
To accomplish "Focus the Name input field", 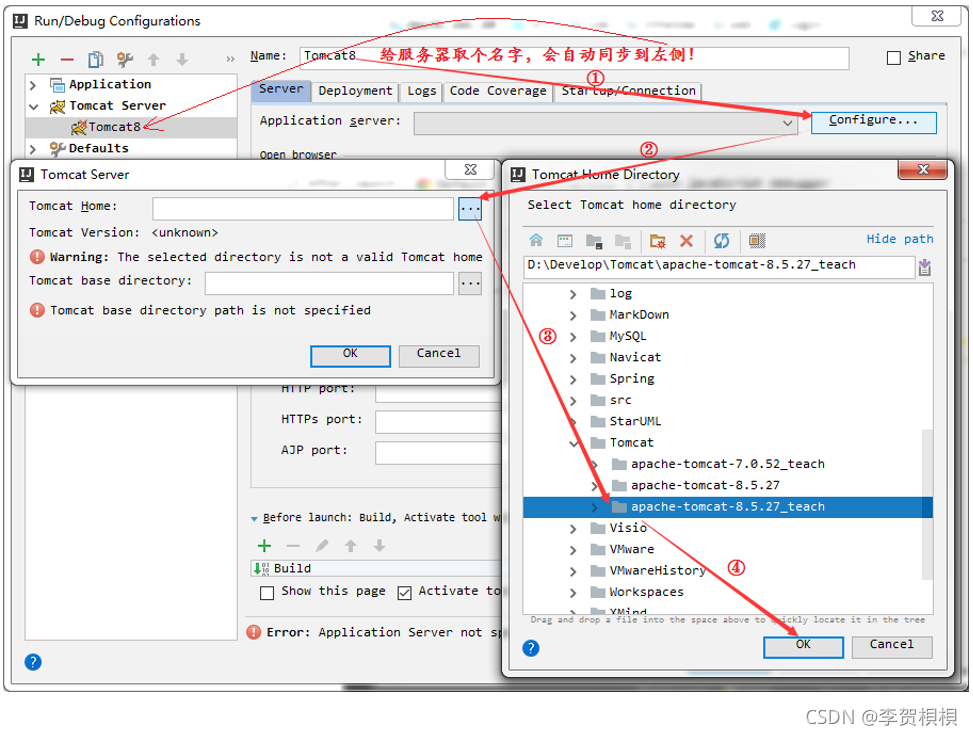I will tap(574, 58).
